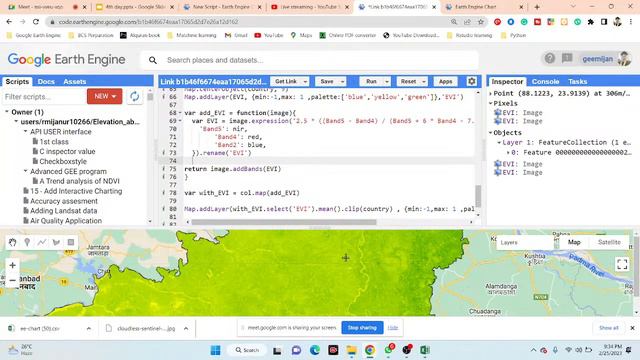This screenshot has width=640, height=360.
Task: Open Windows Start menu
Action: [216, 350]
